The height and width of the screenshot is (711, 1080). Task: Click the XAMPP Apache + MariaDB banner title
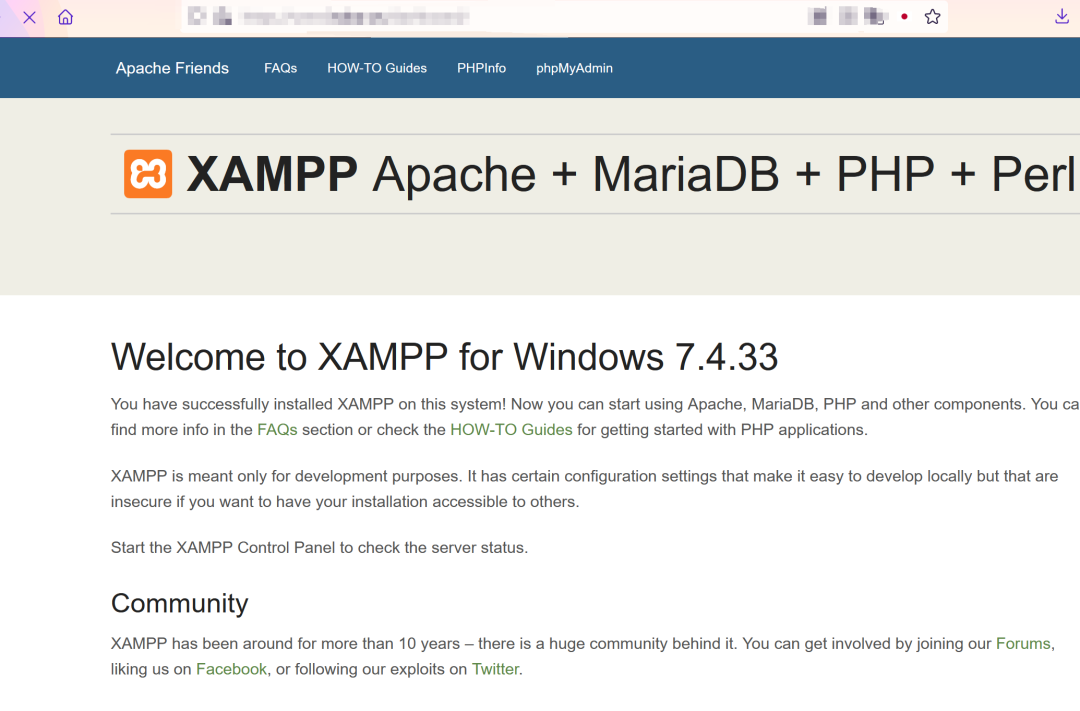click(x=630, y=174)
